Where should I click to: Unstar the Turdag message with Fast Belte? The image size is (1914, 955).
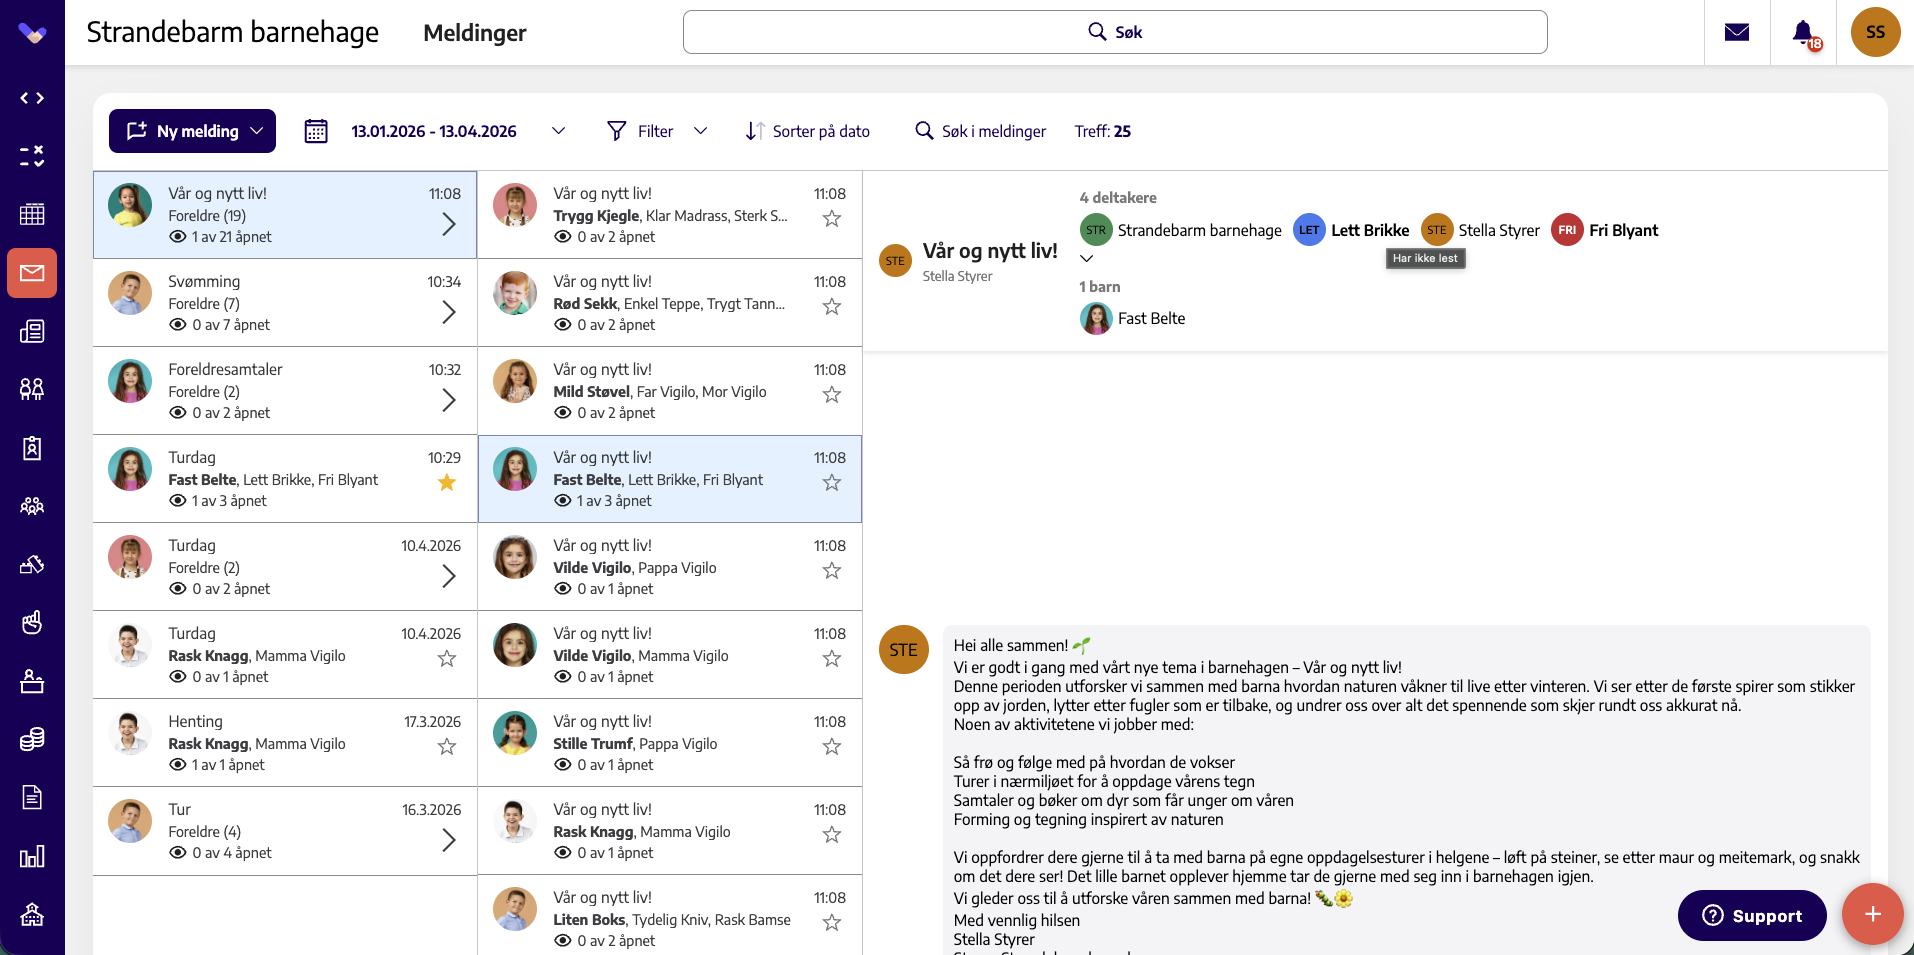pos(447,483)
